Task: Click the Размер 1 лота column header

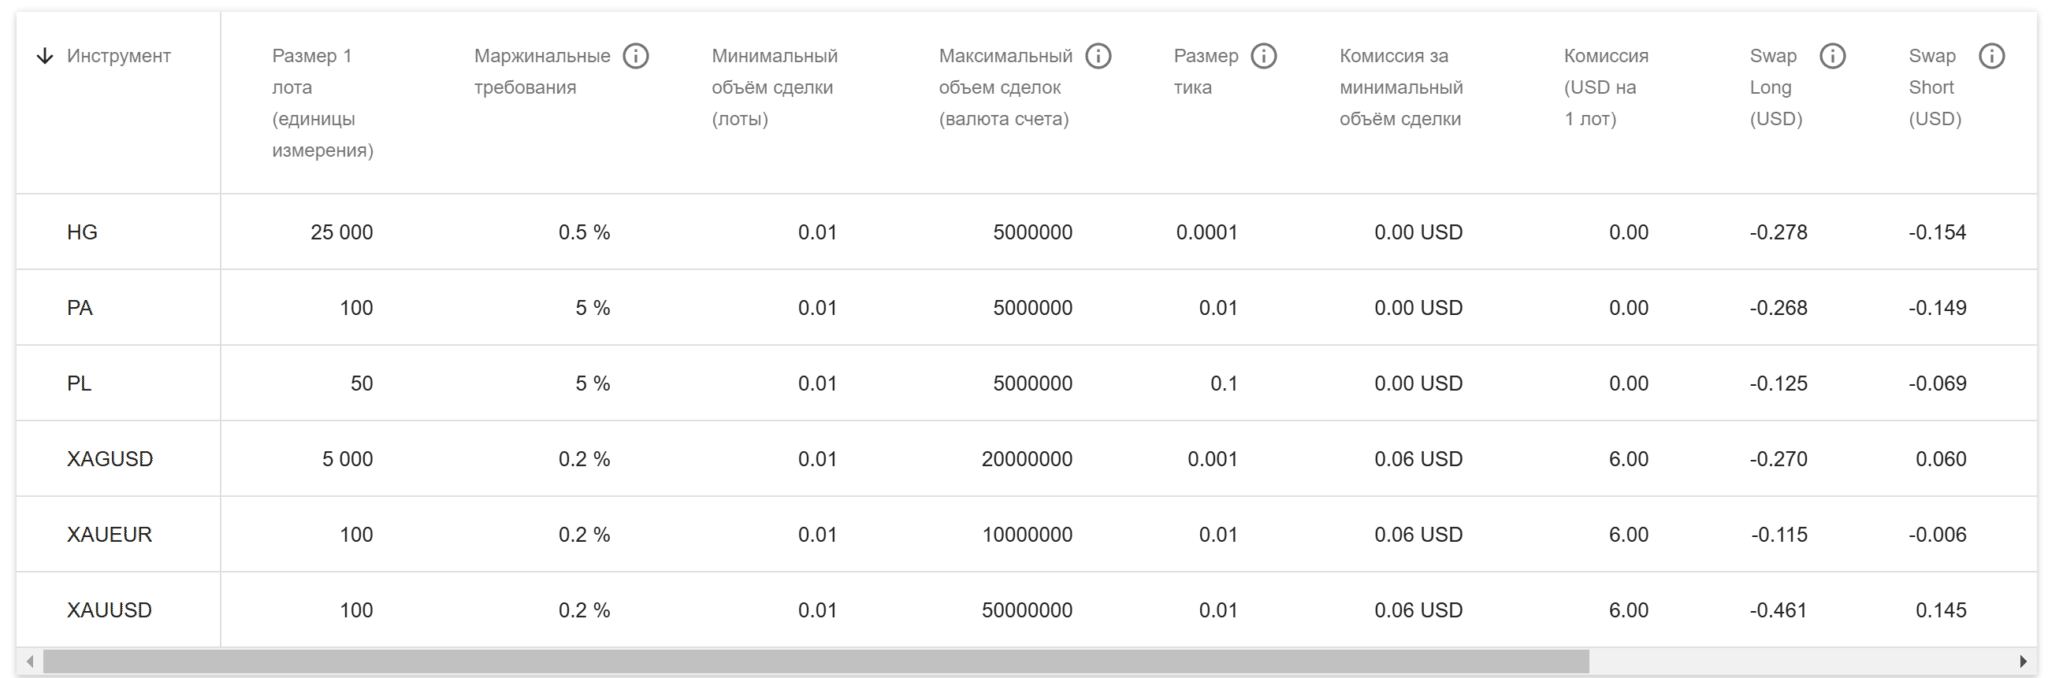Action: click(x=322, y=102)
